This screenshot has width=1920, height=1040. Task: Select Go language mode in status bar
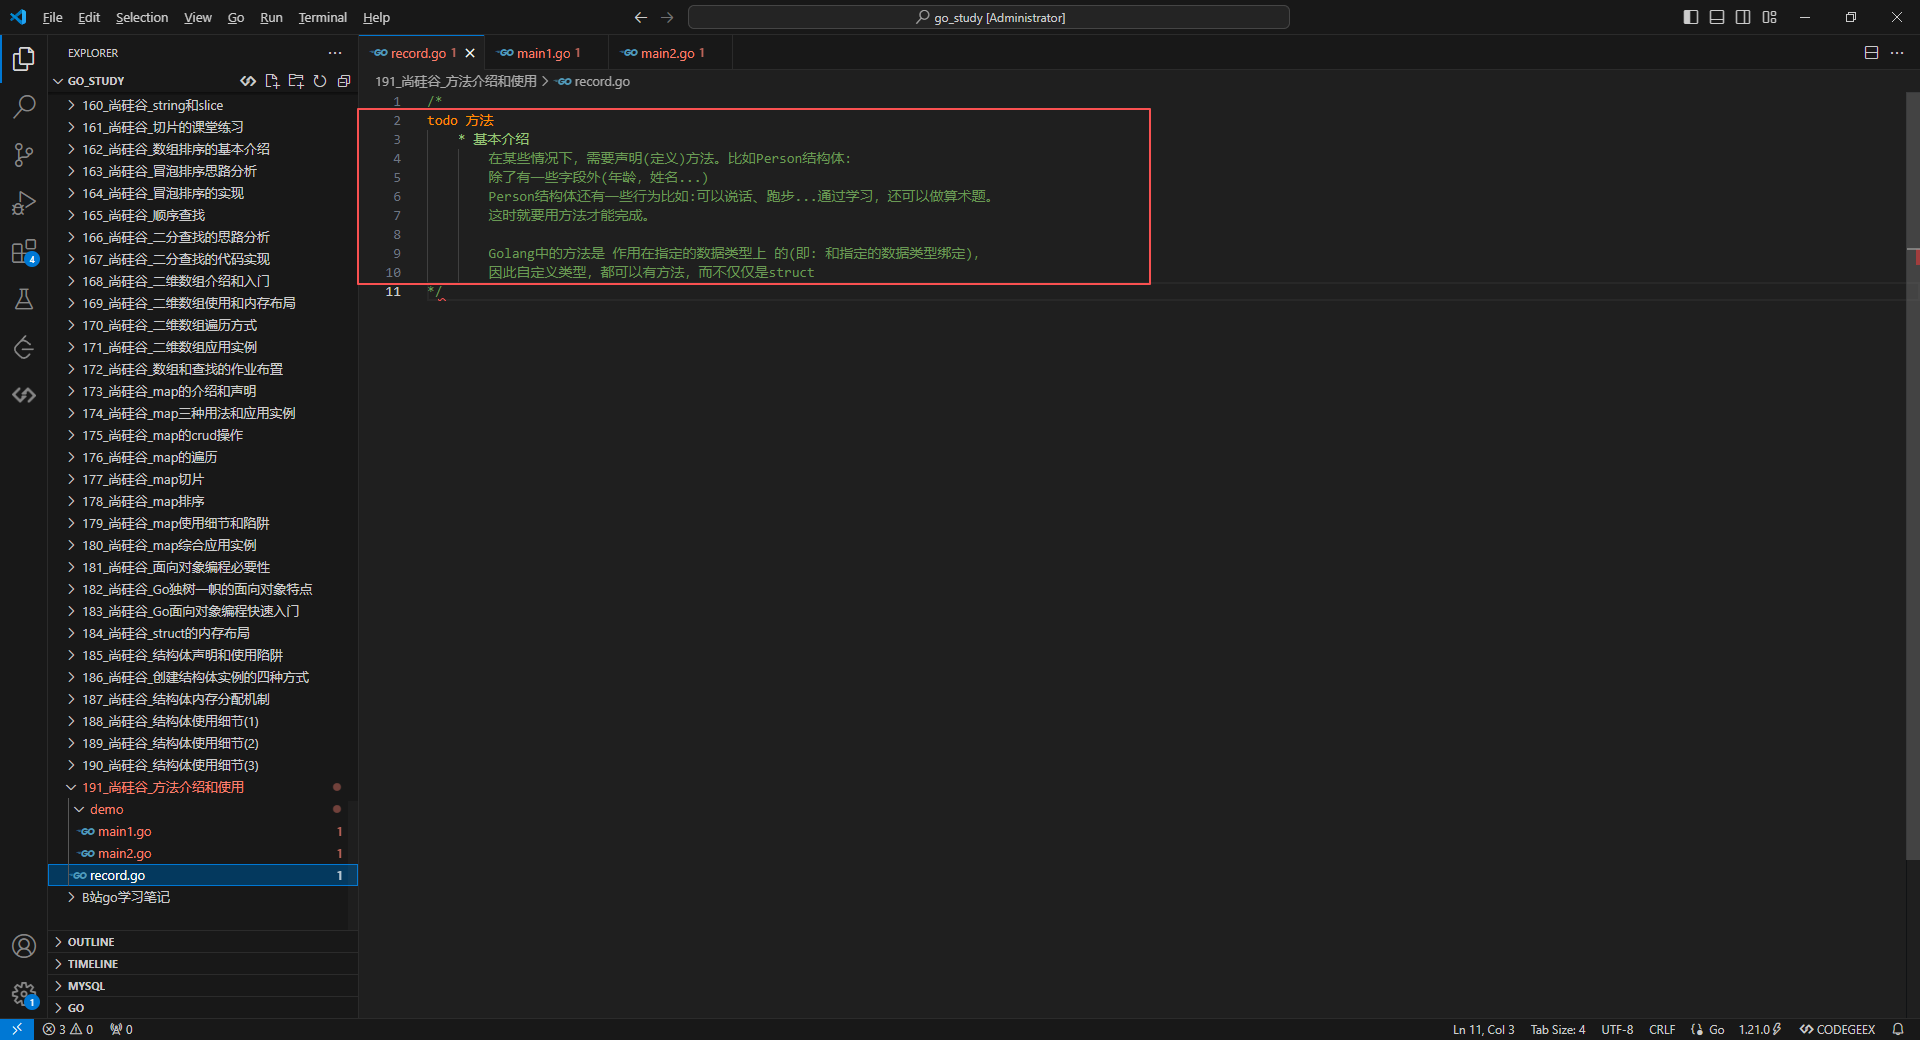coord(1716,1029)
